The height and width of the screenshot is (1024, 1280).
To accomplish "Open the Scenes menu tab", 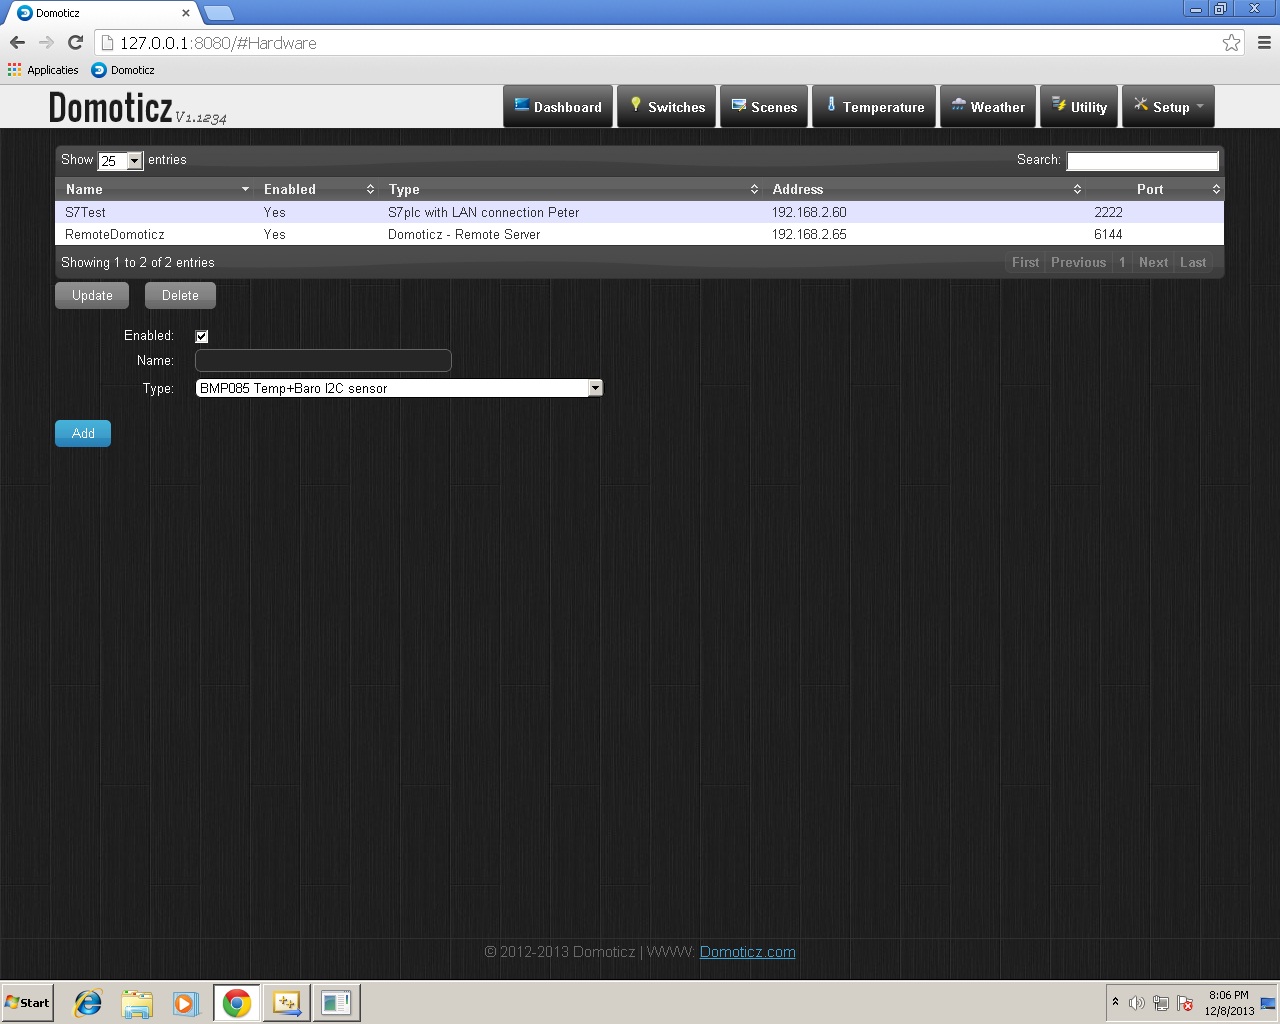I will click(x=764, y=107).
